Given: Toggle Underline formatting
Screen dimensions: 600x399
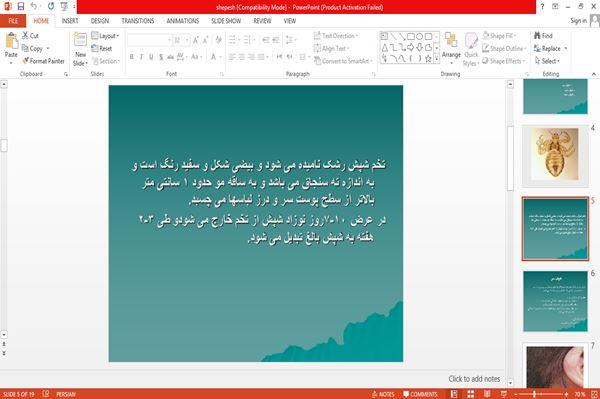Looking at the screenshot, I should coord(151,57).
